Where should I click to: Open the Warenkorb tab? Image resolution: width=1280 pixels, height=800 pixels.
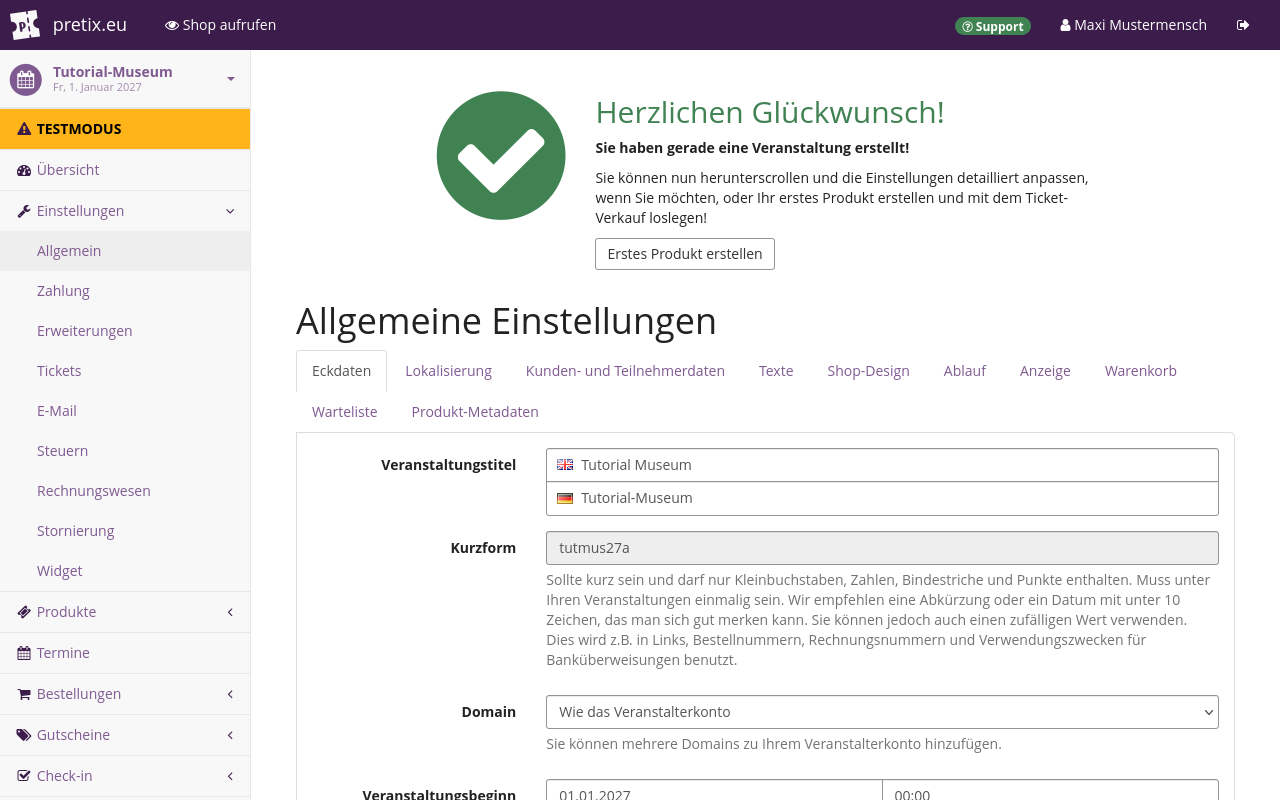coord(1141,371)
